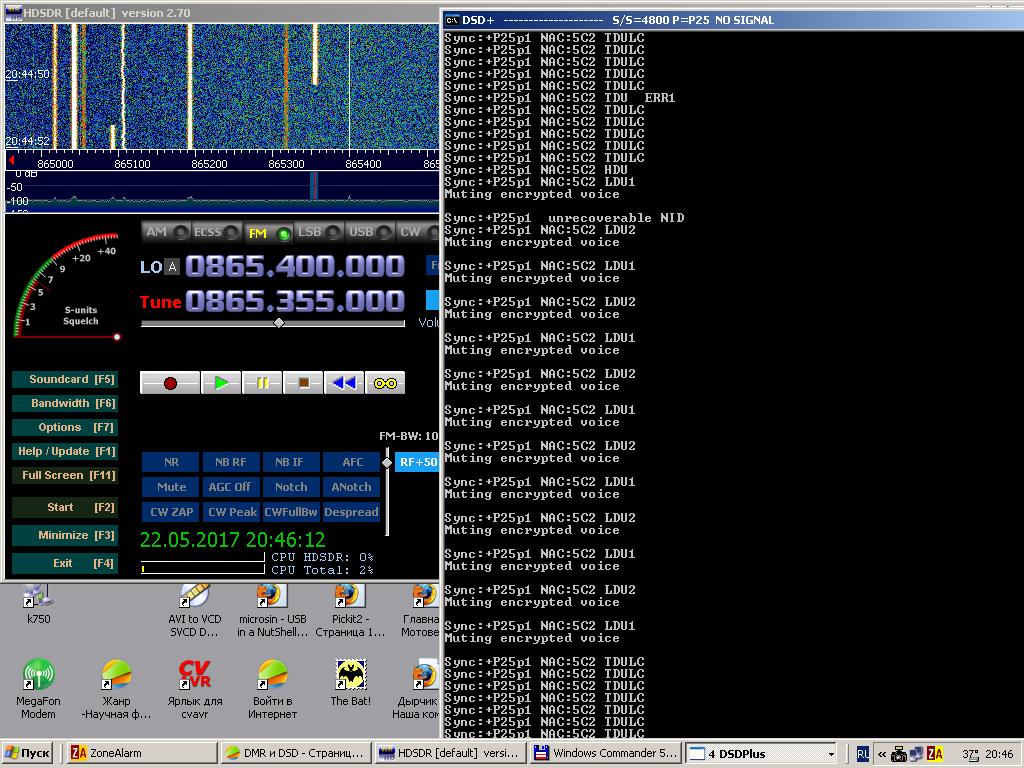Image resolution: width=1024 pixels, height=768 pixels.
Task: Switch demodulation mode to AM
Action: (166, 232)
